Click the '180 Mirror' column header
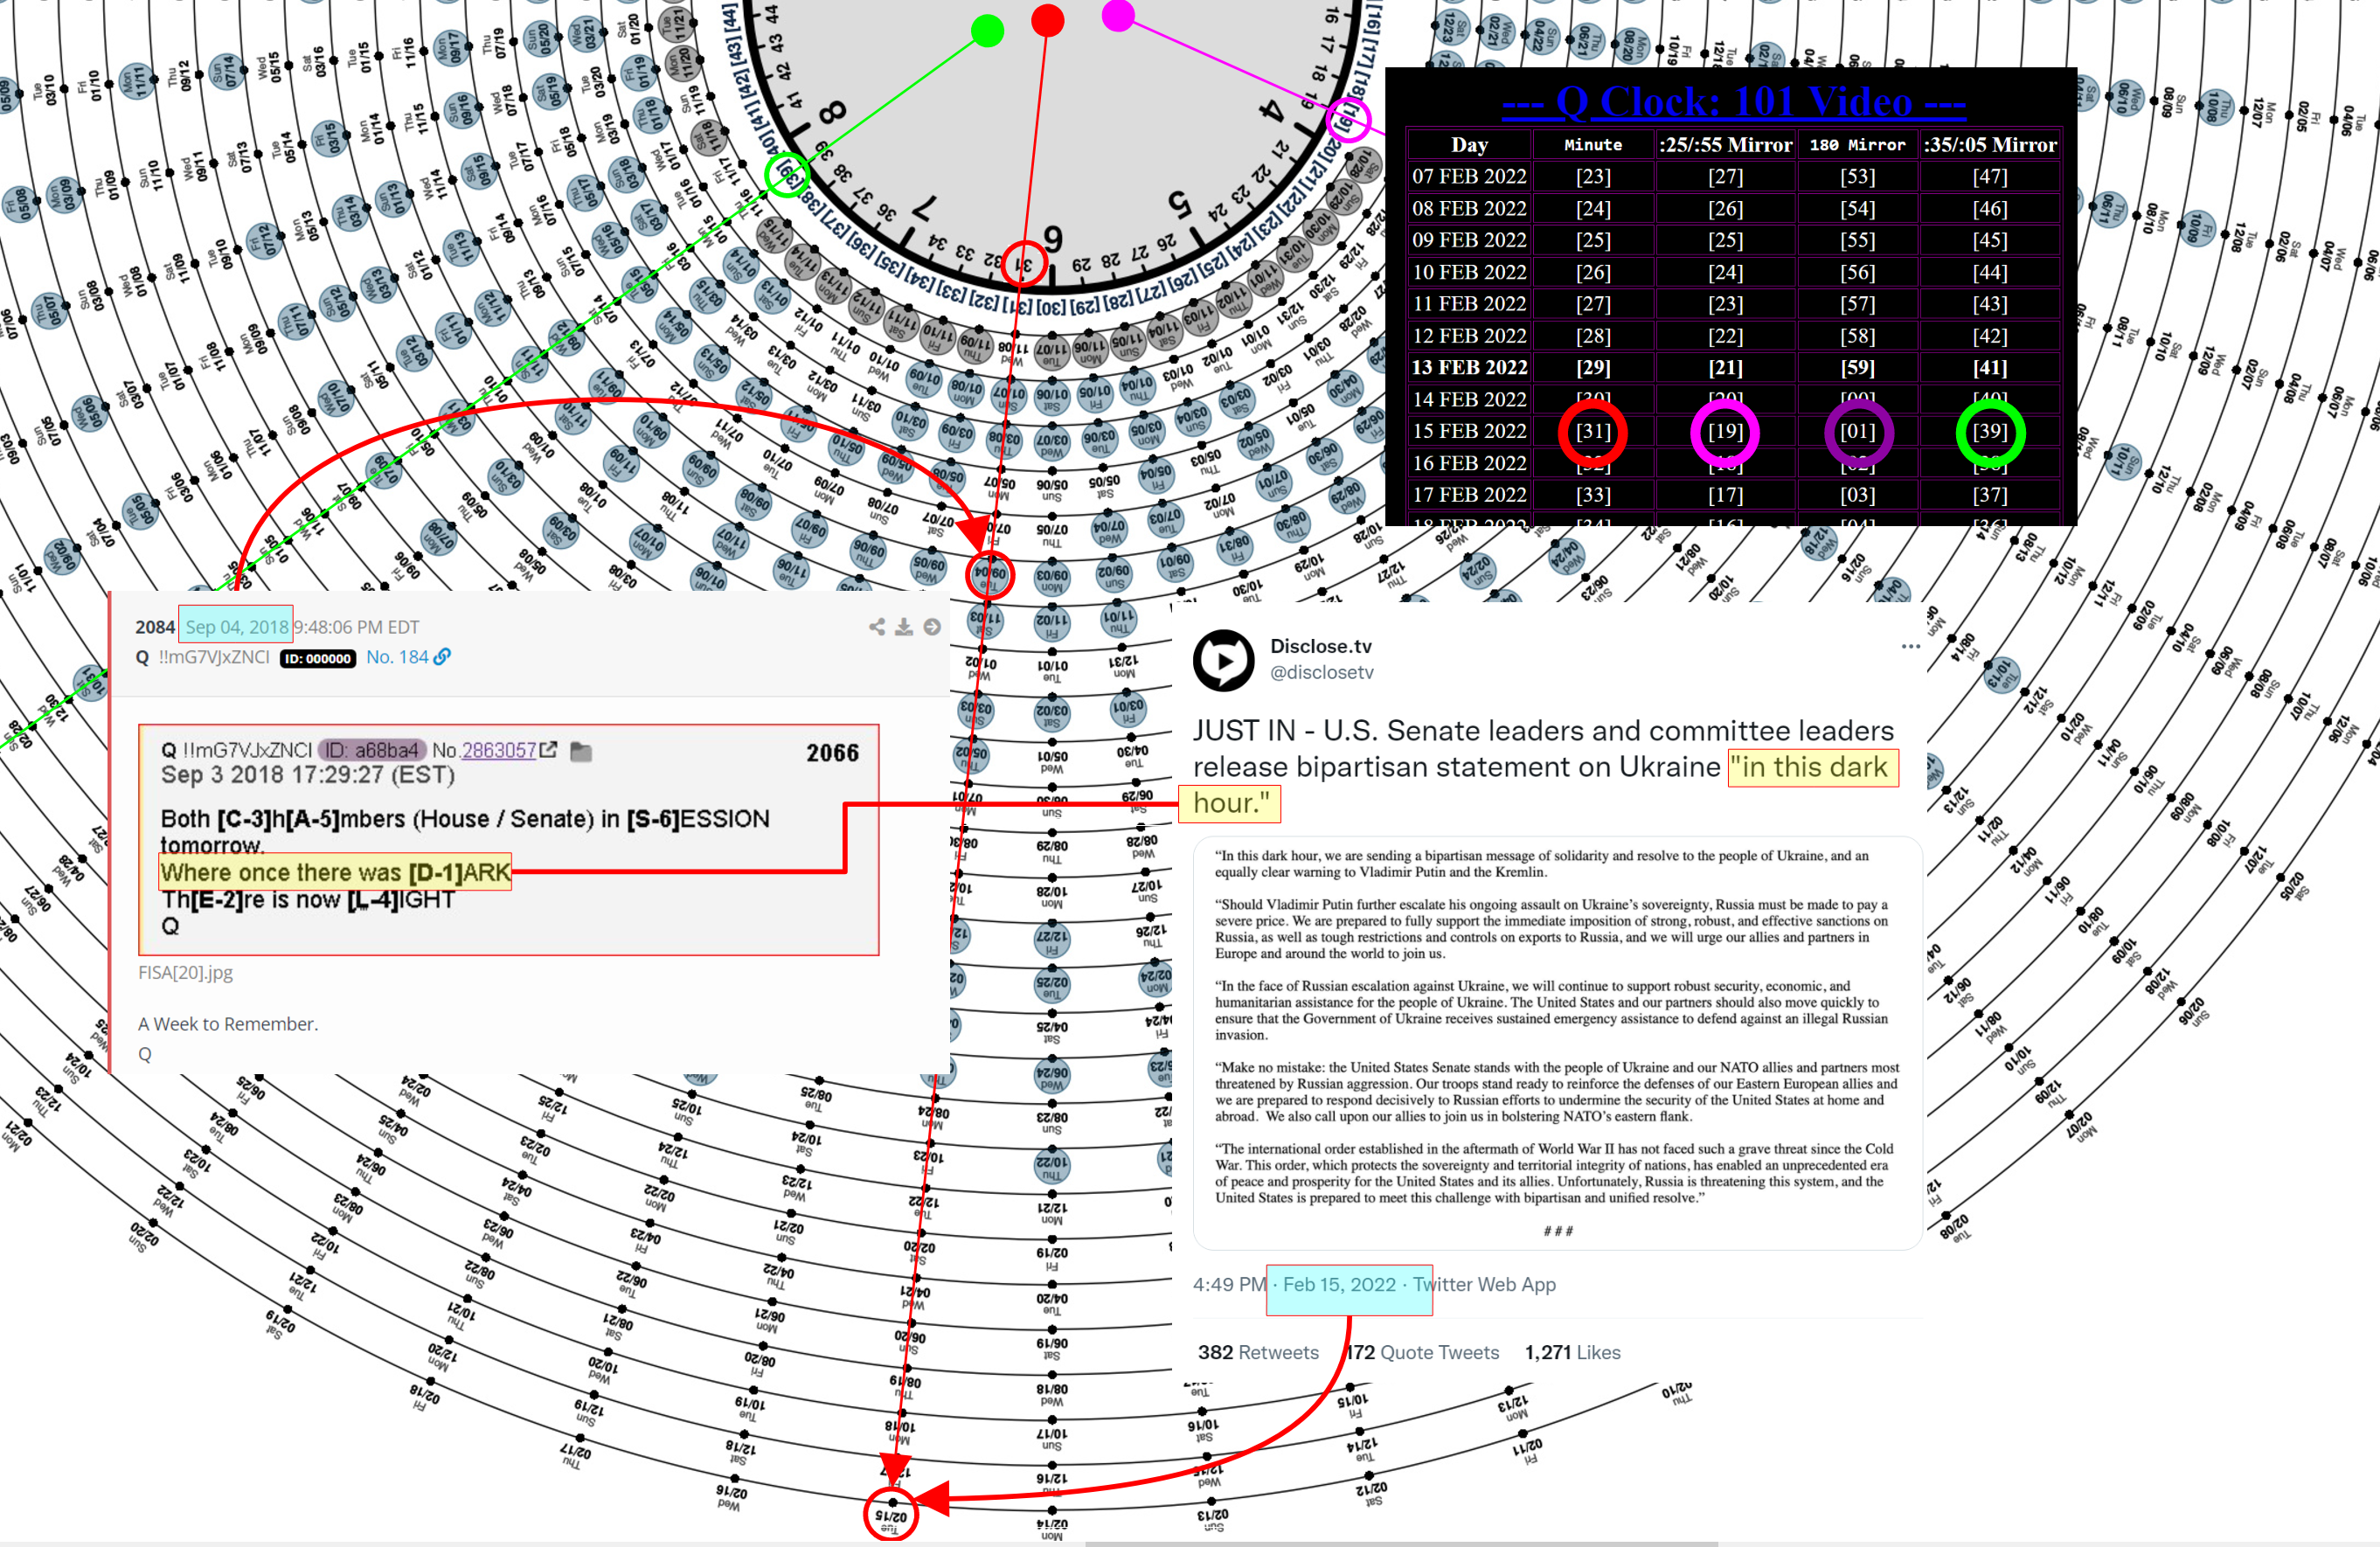Viewport: 2380px width, 1547px height. click(x=1857, y=145)
